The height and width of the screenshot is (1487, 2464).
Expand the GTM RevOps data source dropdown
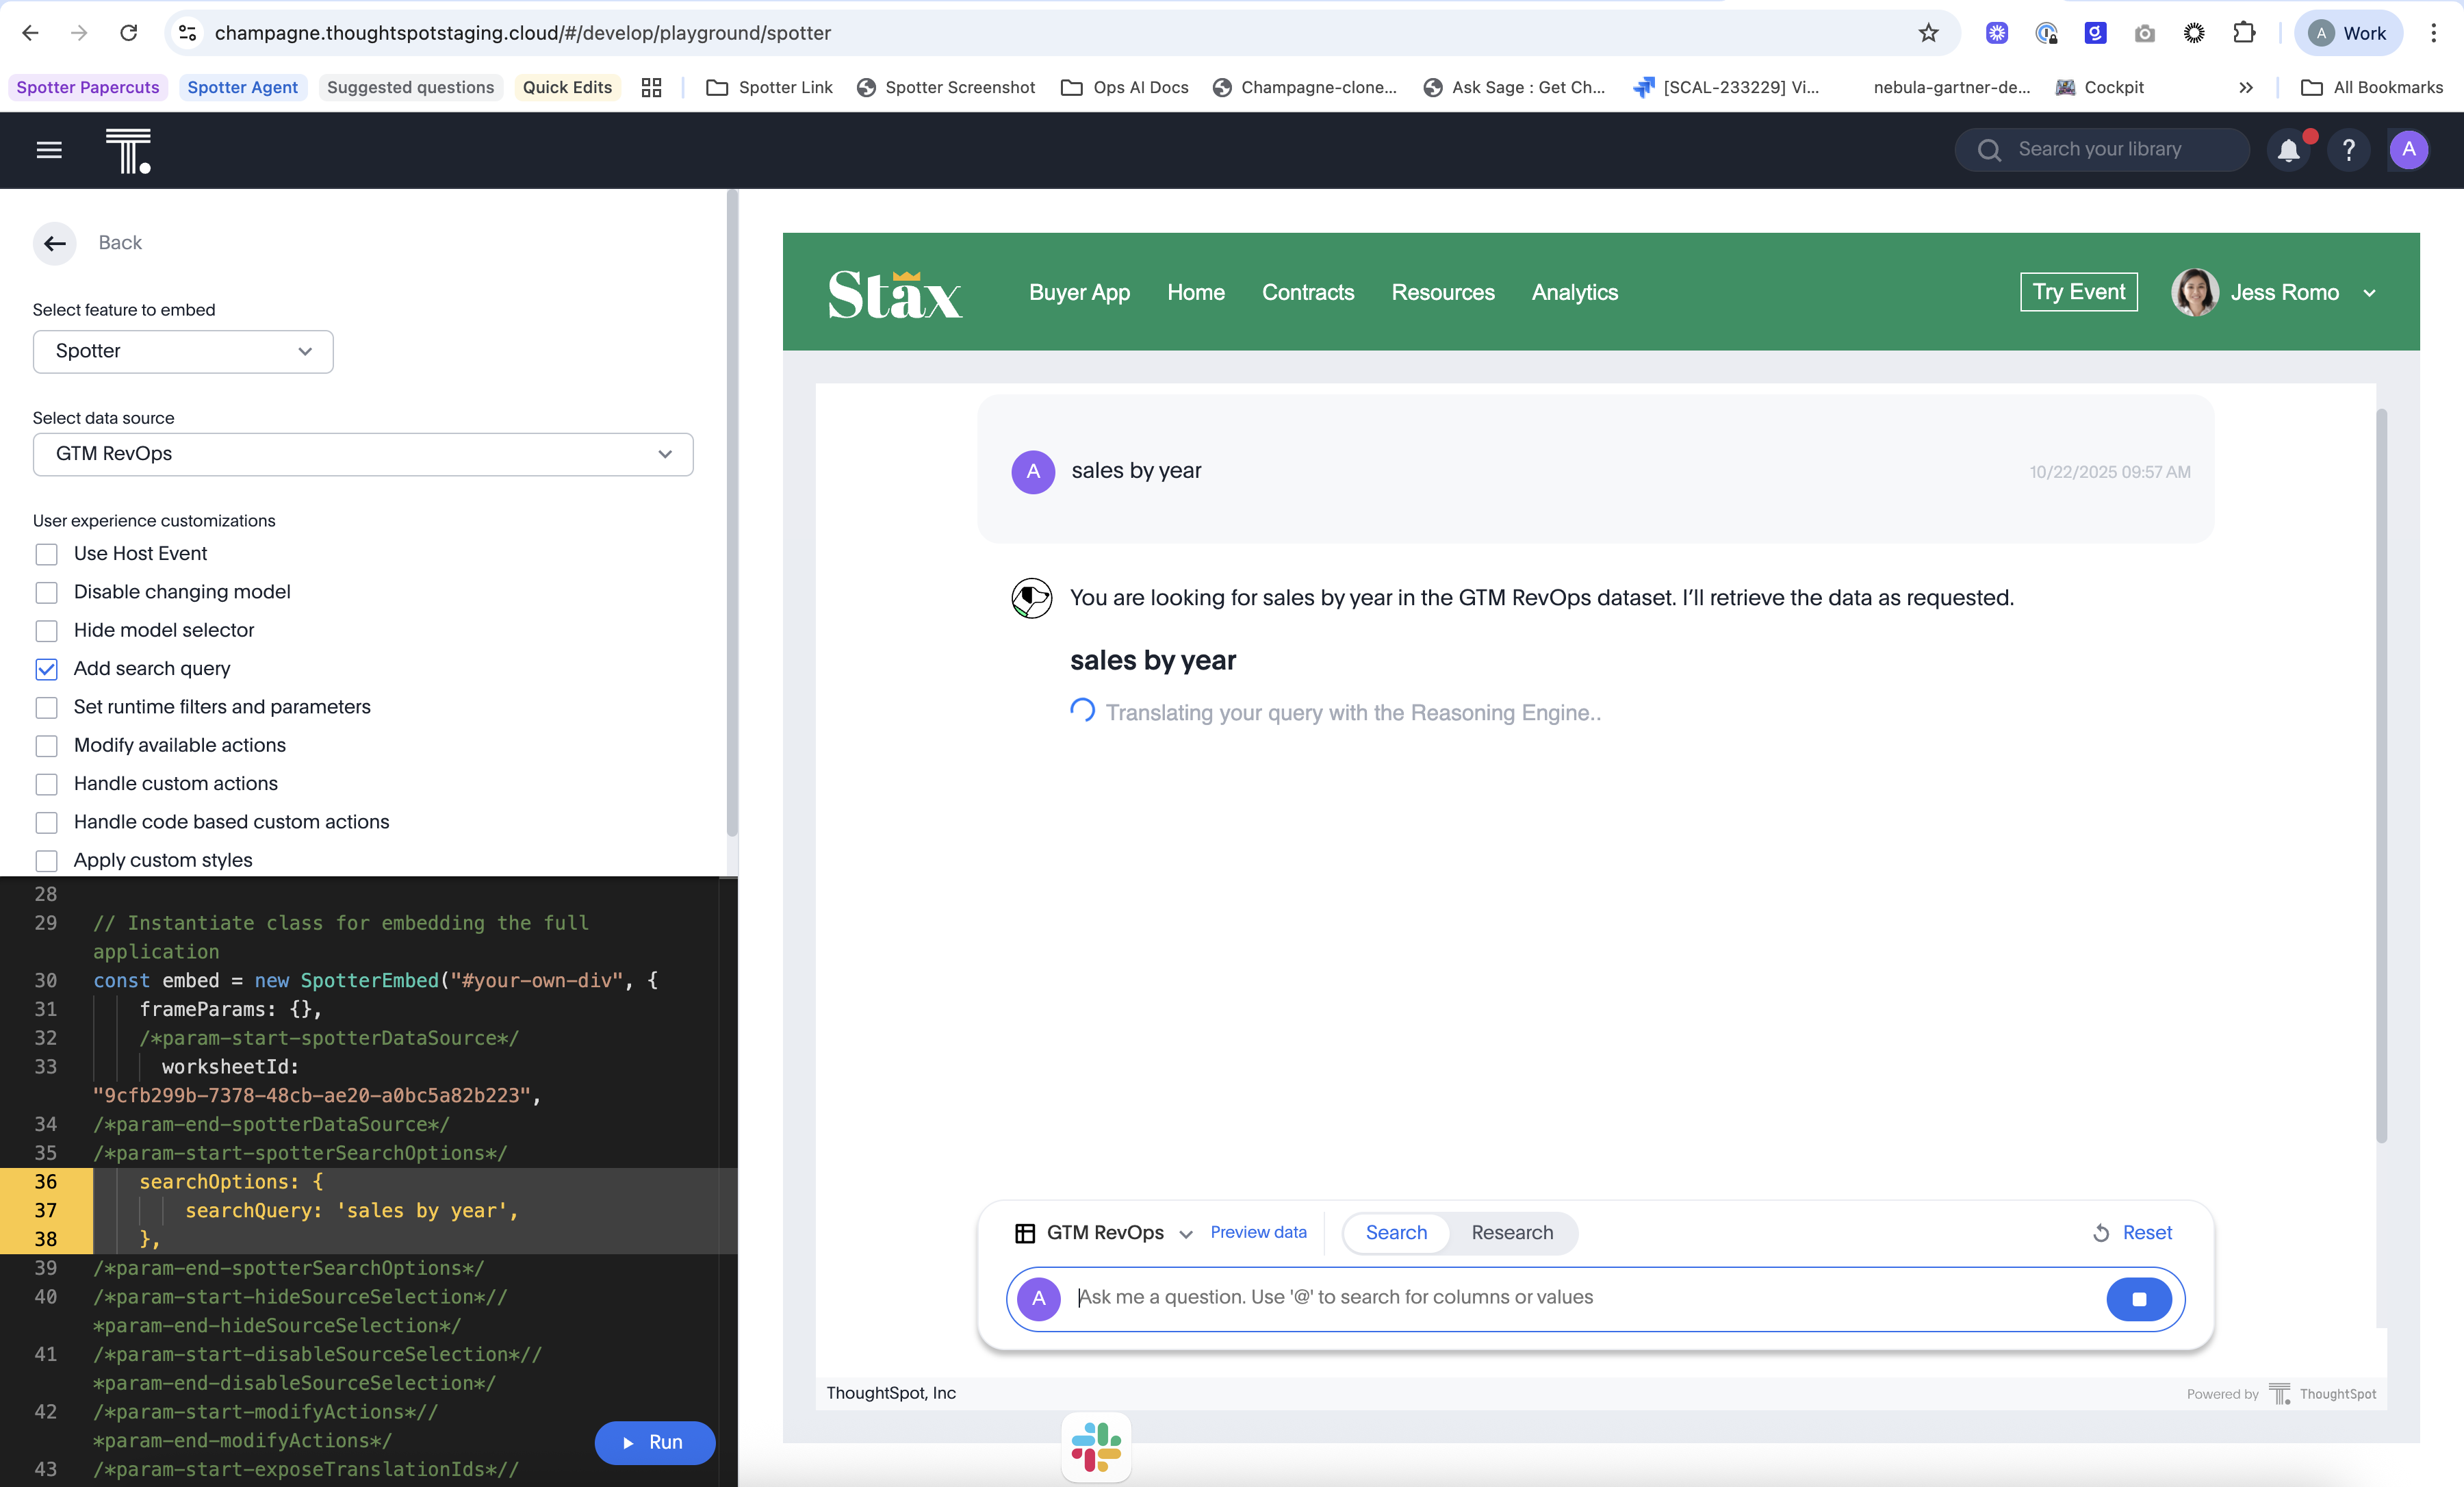[x=363, y=454]
